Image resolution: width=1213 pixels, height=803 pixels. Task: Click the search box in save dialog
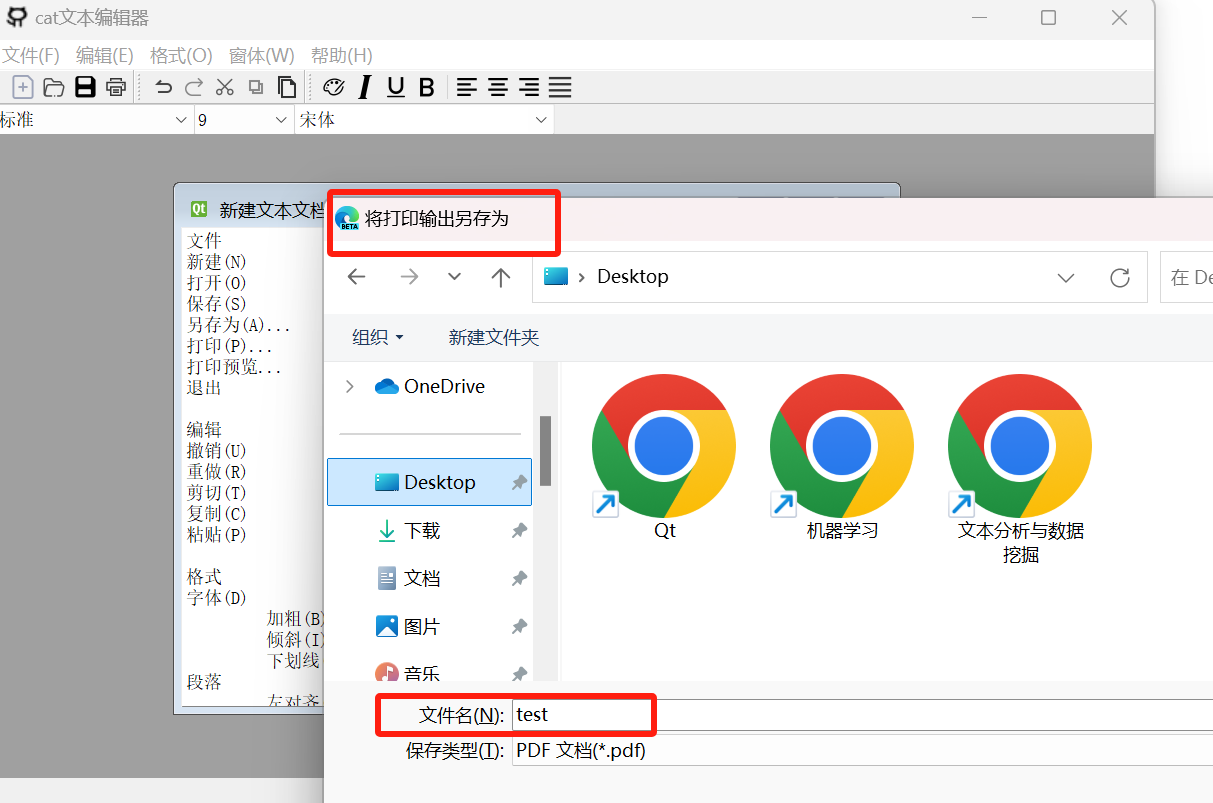pyautogui.click(x=1188, y=277)
